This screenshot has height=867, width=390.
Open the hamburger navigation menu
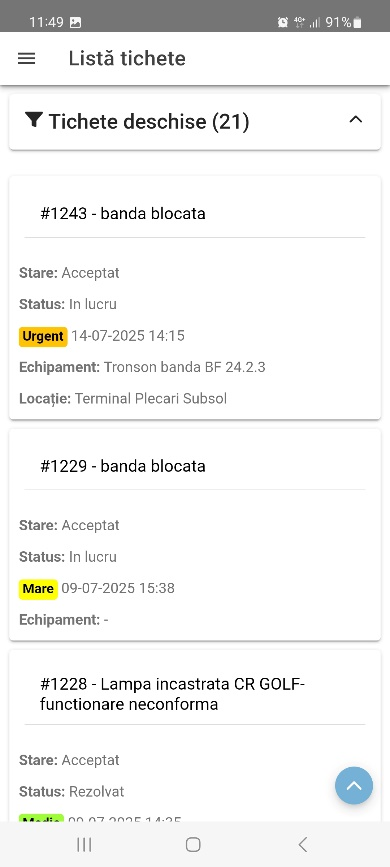point(27,59)
